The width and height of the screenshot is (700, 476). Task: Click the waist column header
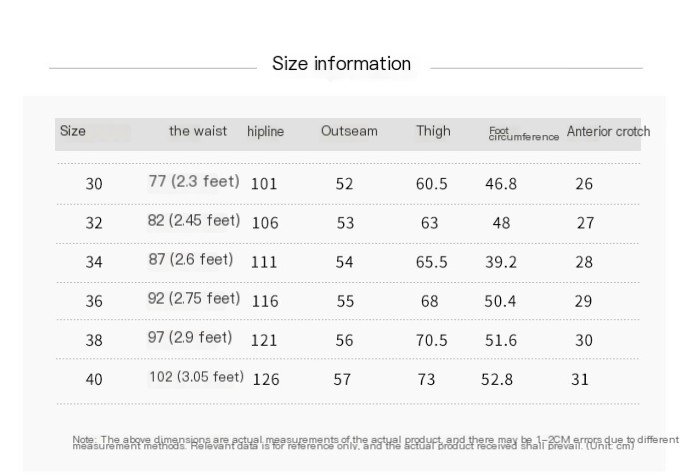(x=198, y=131)
